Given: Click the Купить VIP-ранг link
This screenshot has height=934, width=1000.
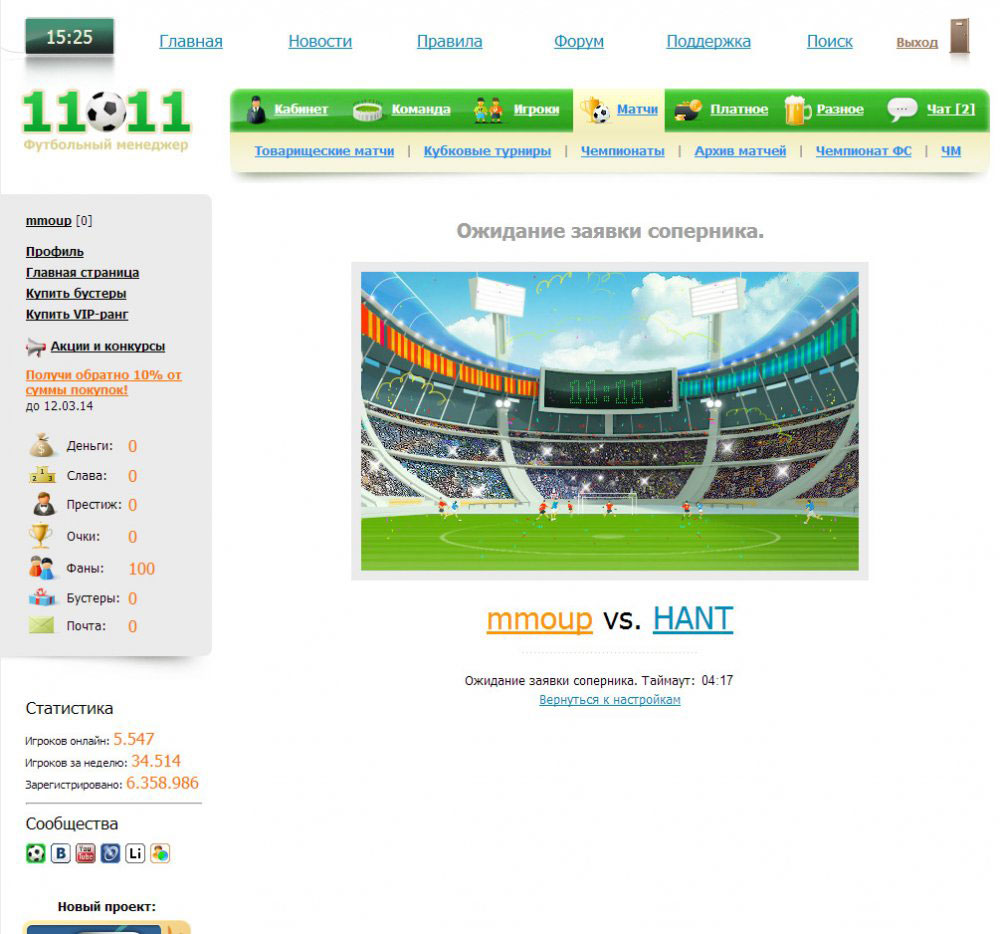Looking at the screenshot, I should click(x=77, y=315).
